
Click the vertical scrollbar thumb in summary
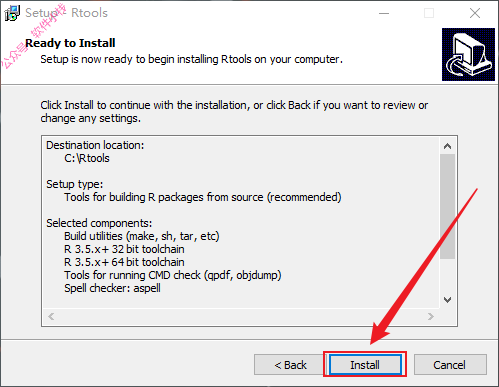pyautogui.click(x=447, y=206)
